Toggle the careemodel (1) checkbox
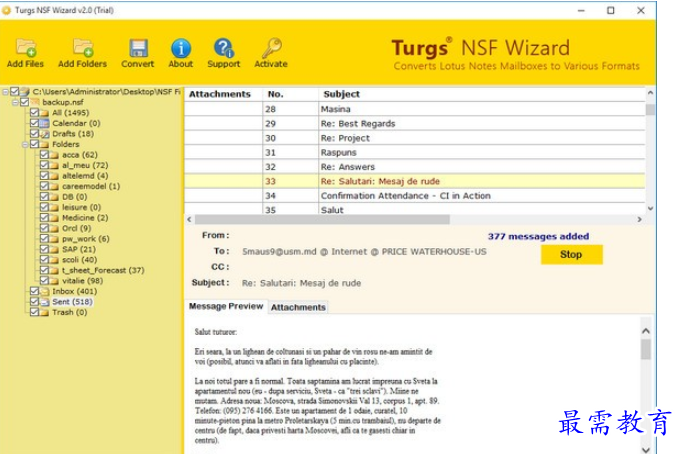This screenshot has width=680, height=454. [45, 186]
